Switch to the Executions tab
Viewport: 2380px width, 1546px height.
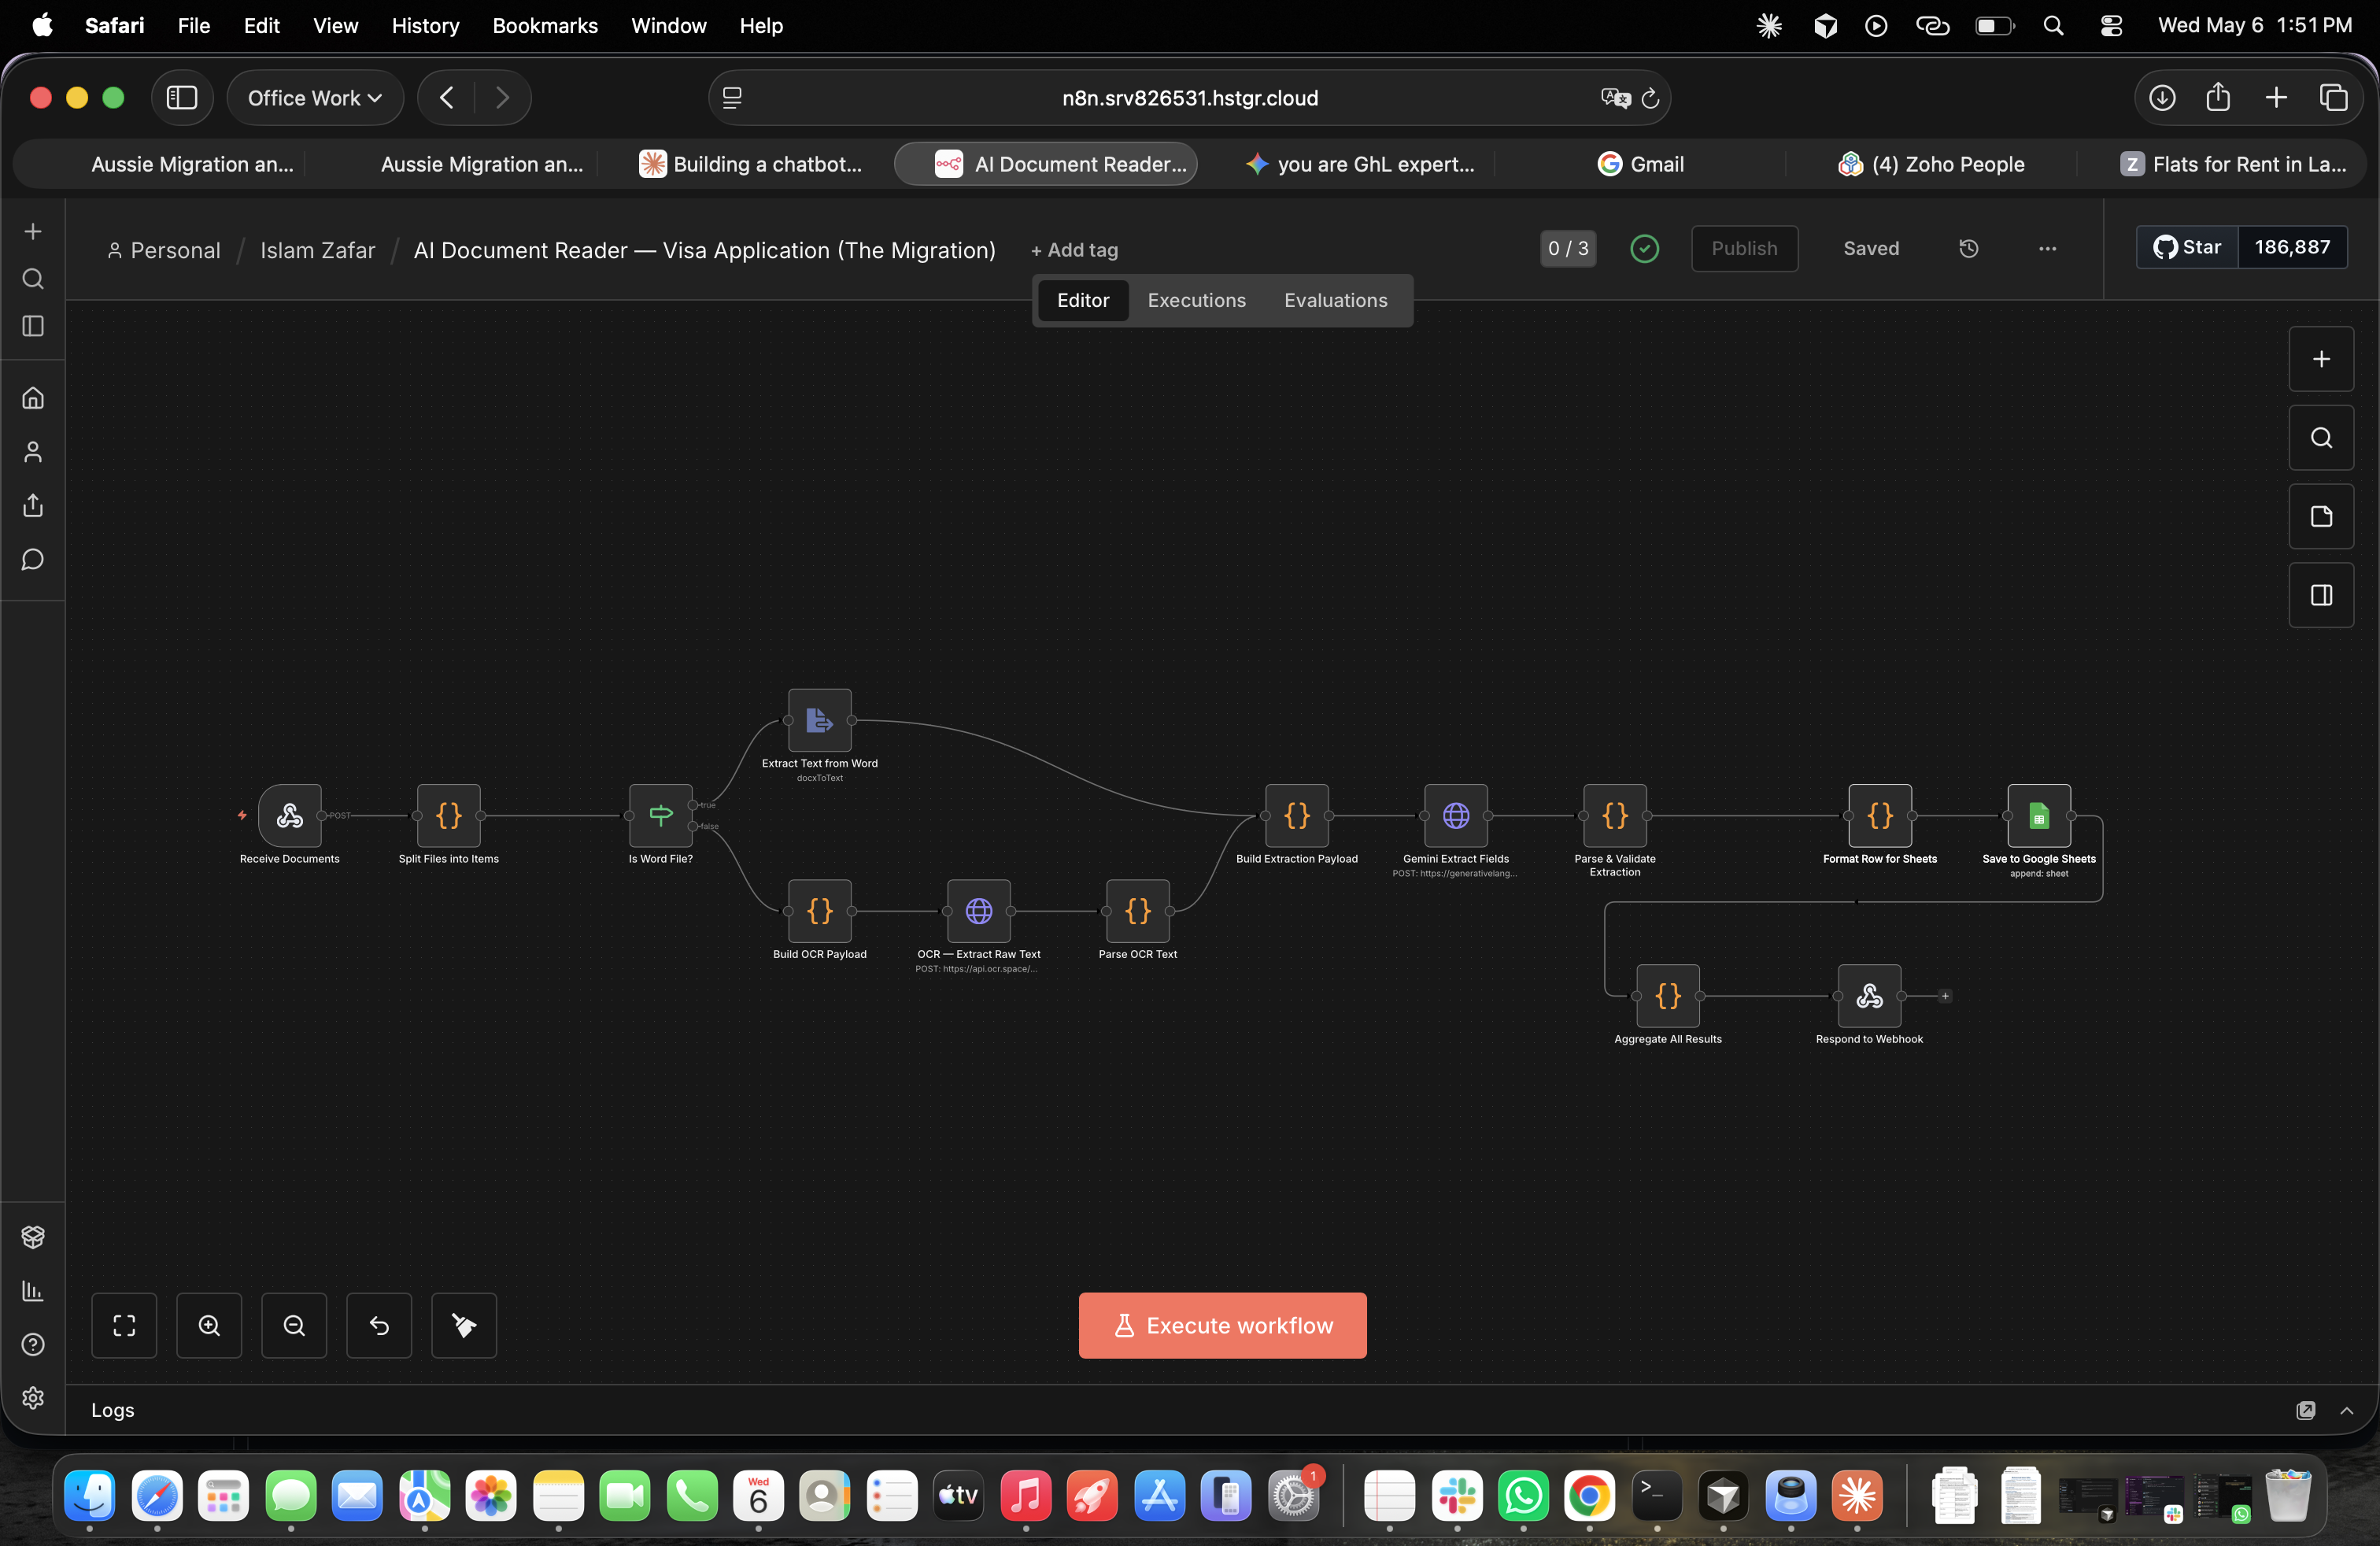pos(1196,300)
